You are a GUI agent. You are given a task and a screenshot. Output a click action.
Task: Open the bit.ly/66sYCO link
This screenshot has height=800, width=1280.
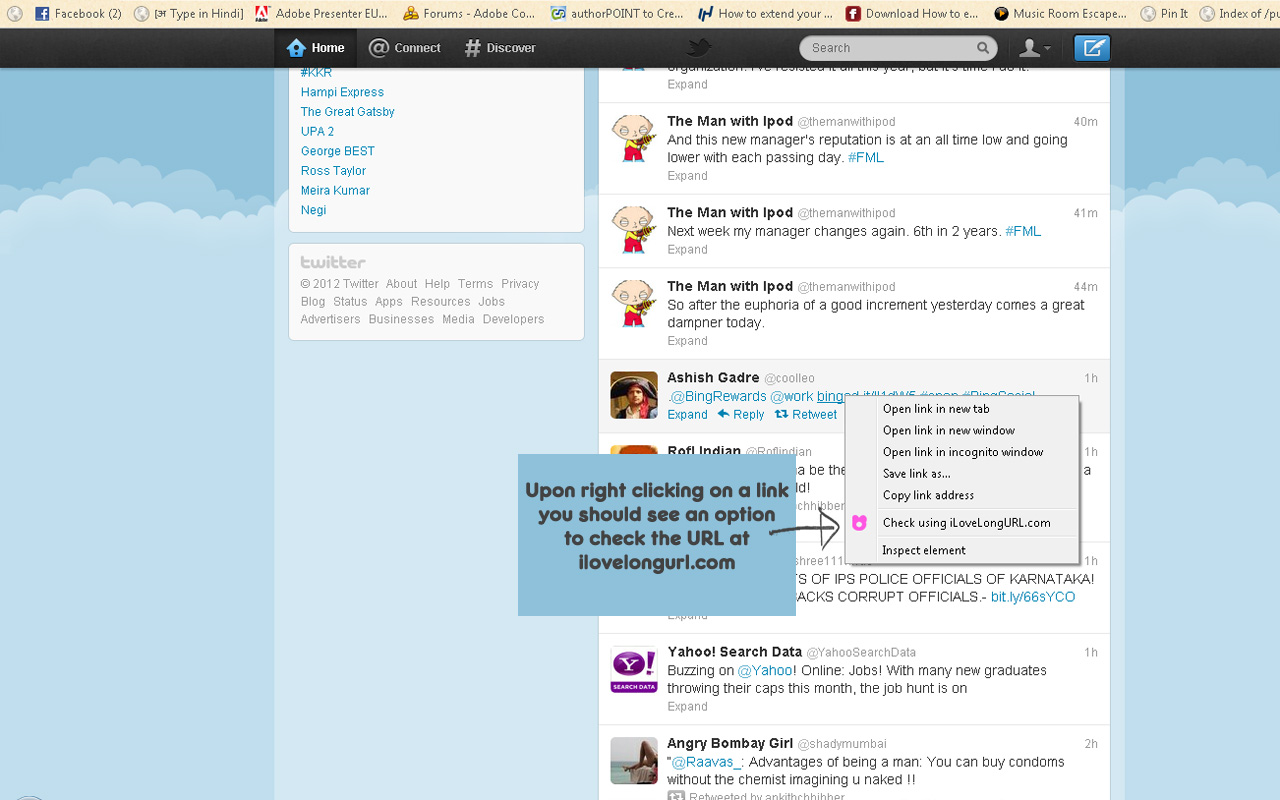[1033, 597]
